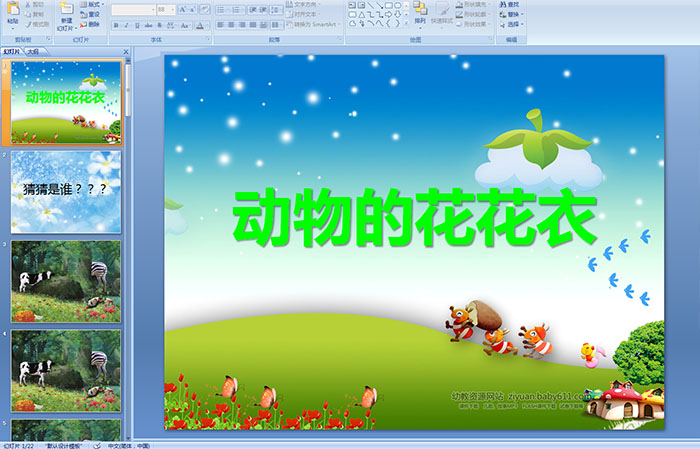Click the Replace (替换) button
This screenshot has height=449, width=700.
point(511,14)
